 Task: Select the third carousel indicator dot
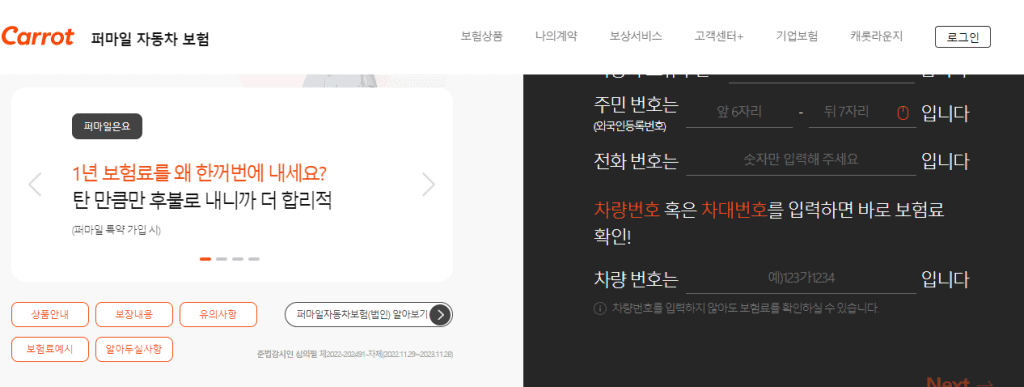pyautogui.click(x=238, y=259)
